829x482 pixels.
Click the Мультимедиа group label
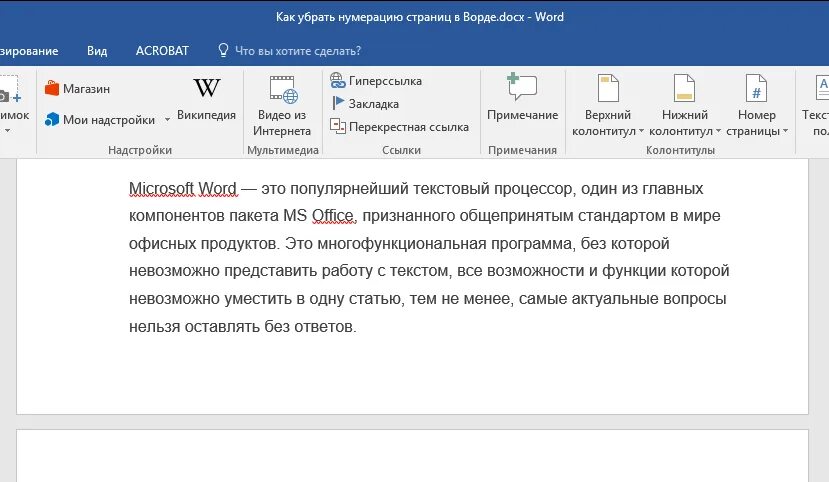pyautogui.click(x=283, y=150)
